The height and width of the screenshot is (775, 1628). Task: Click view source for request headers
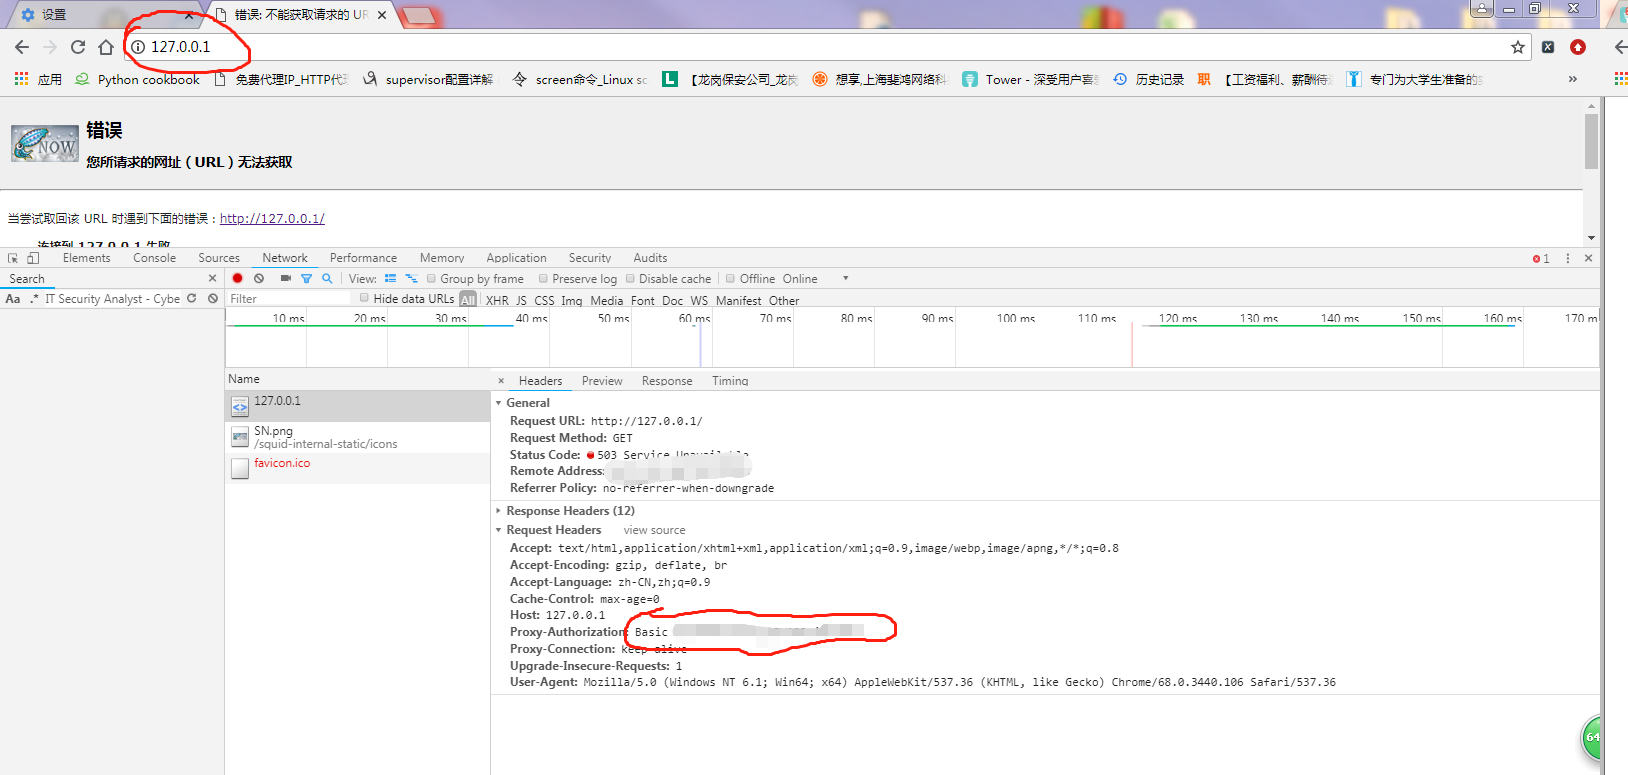(655, 530)
